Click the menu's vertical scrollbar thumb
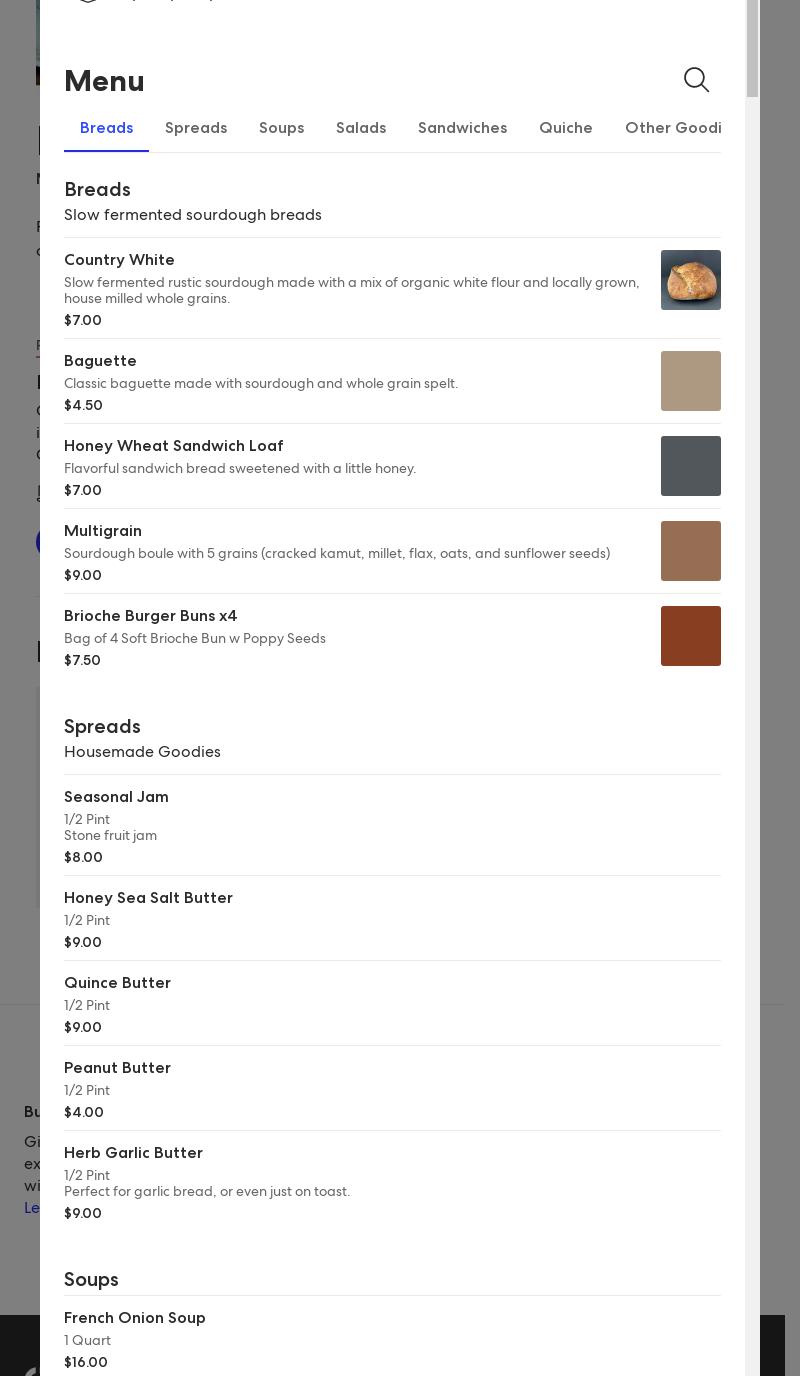 point(752,48)
